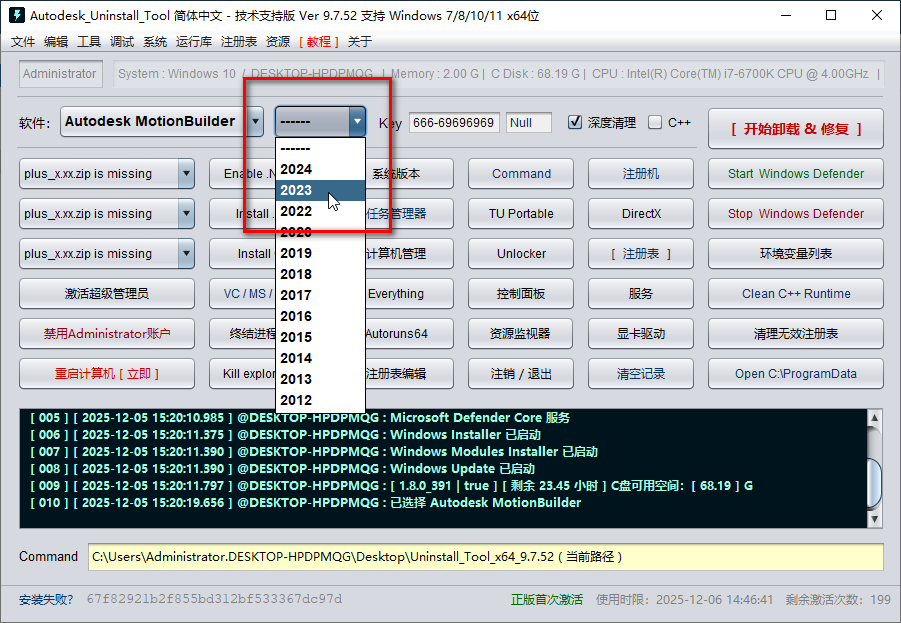Image resolution: width=901 pixels, height=623 pixels.
Task: Open the 调试 menu
Action: [x=122, y=41]
